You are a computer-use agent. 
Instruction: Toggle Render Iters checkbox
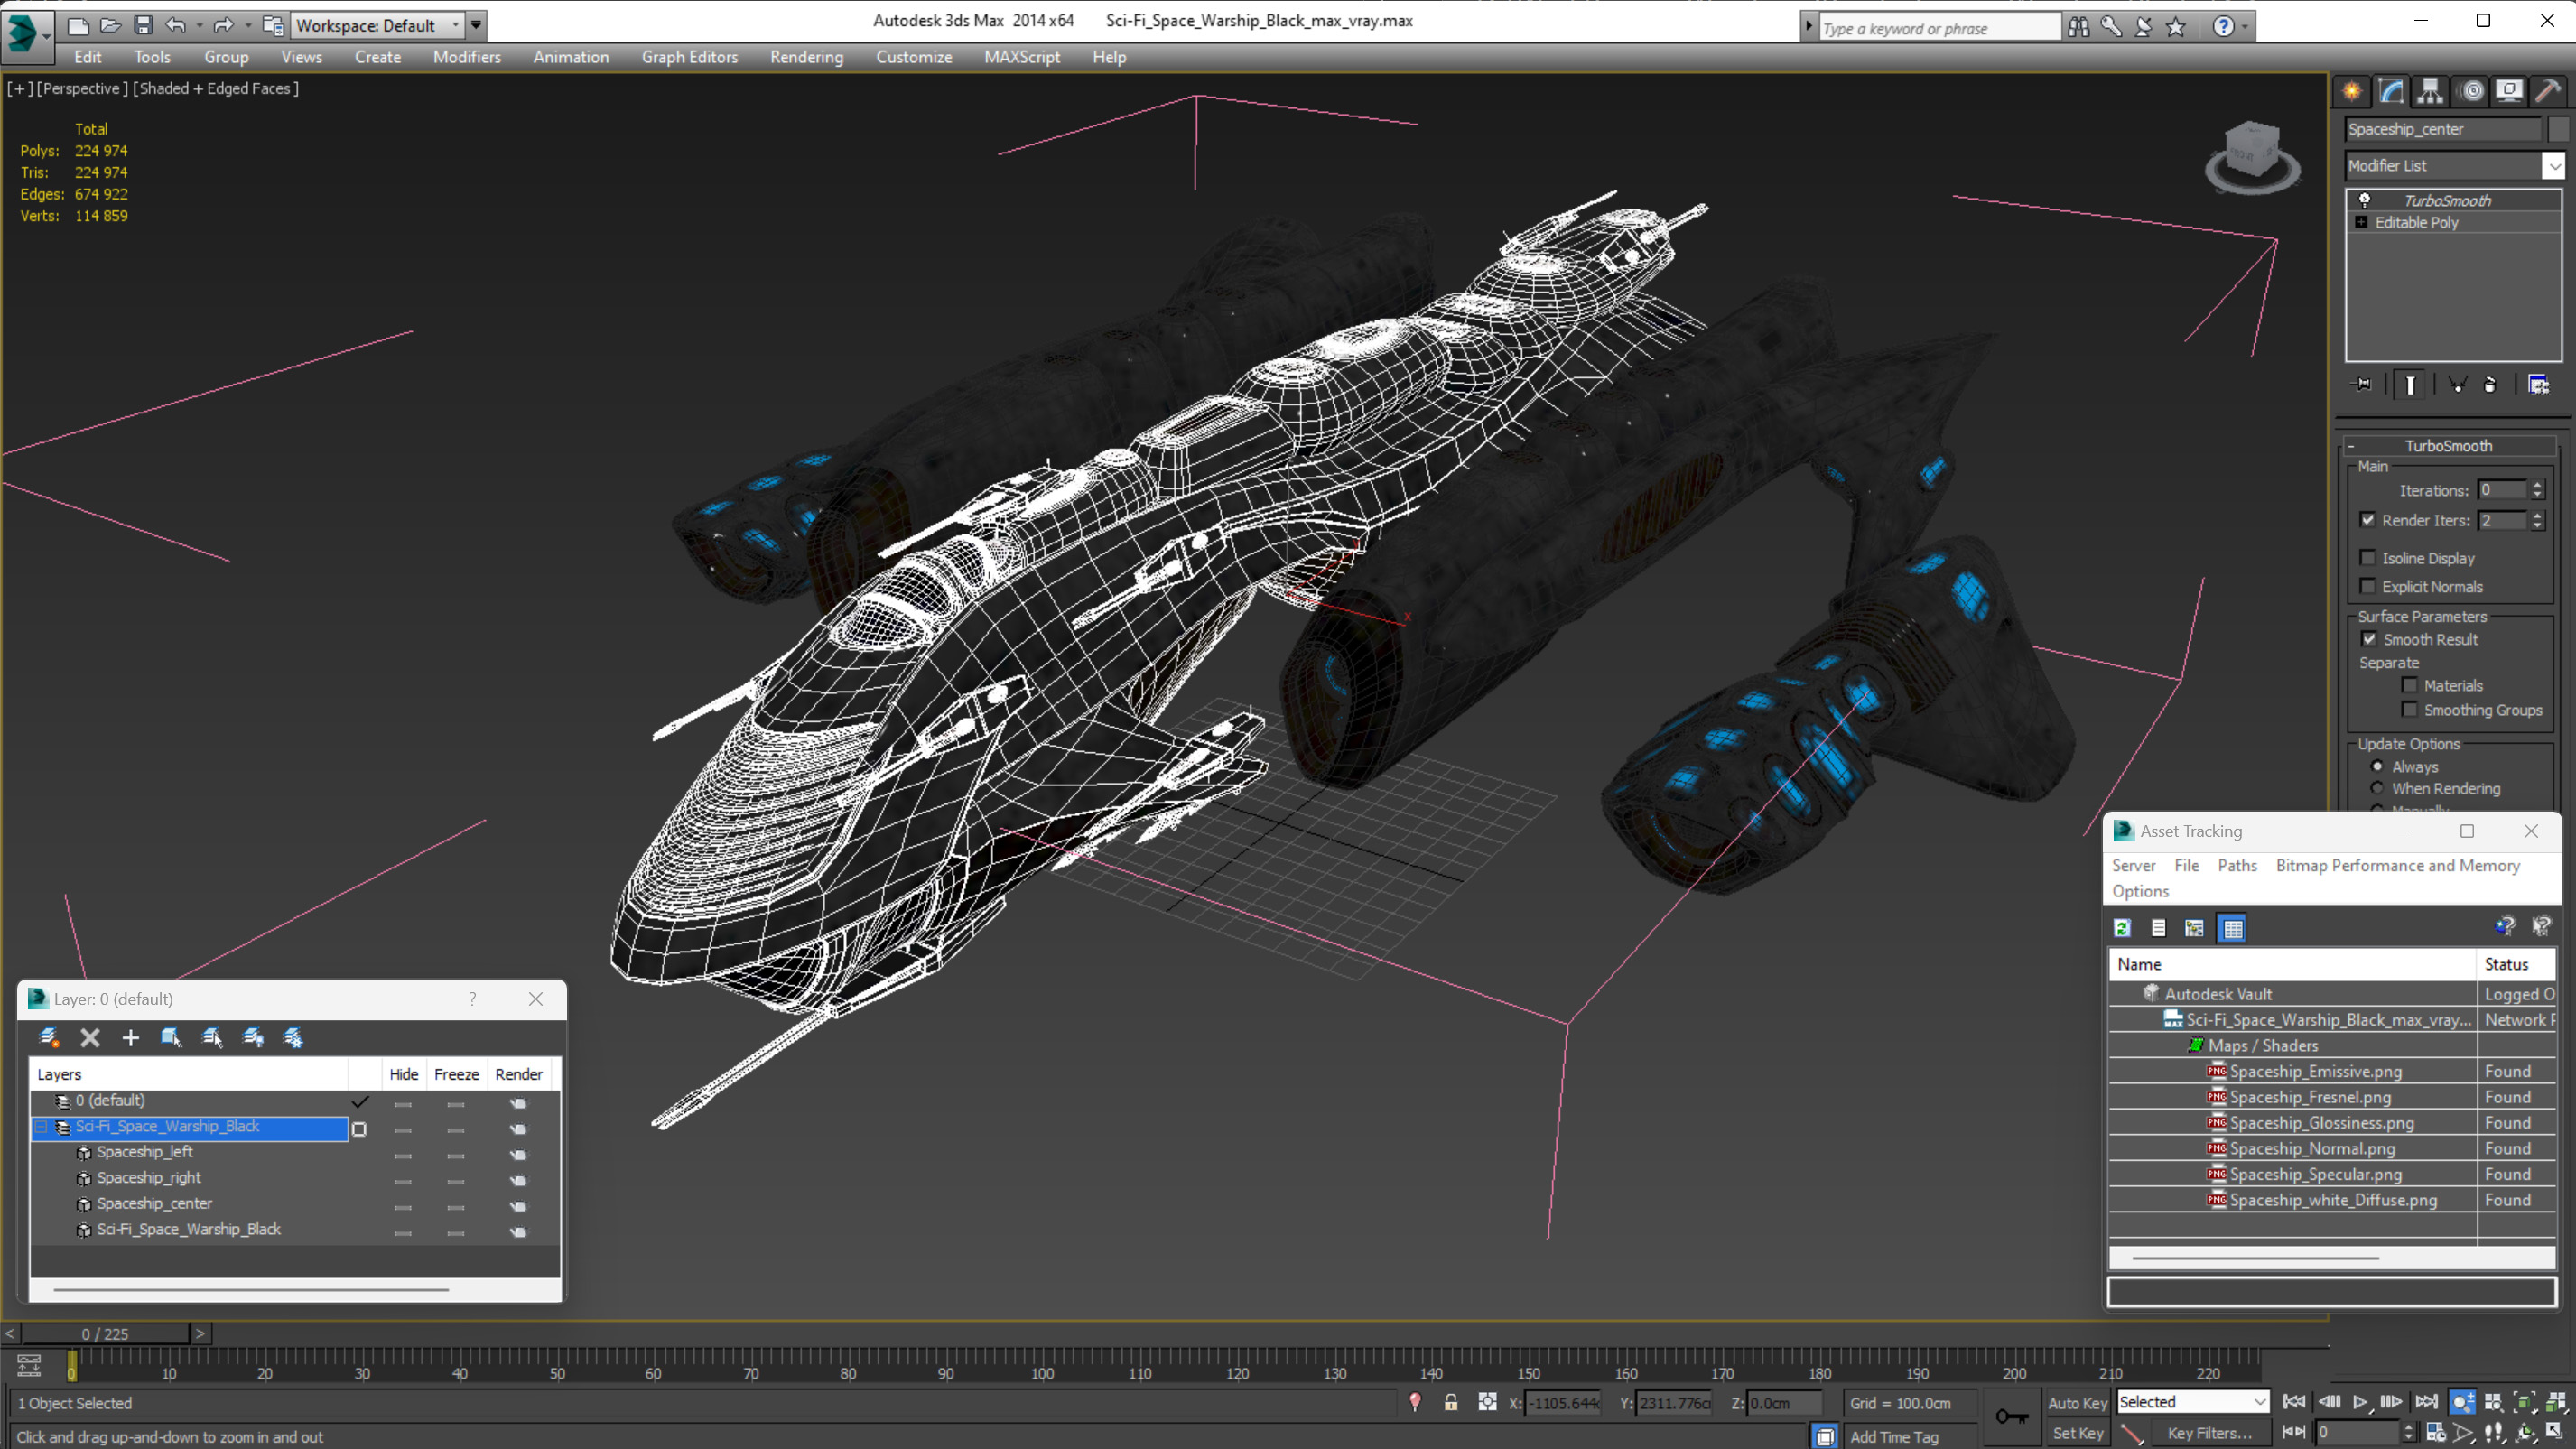coord(2367,520)
